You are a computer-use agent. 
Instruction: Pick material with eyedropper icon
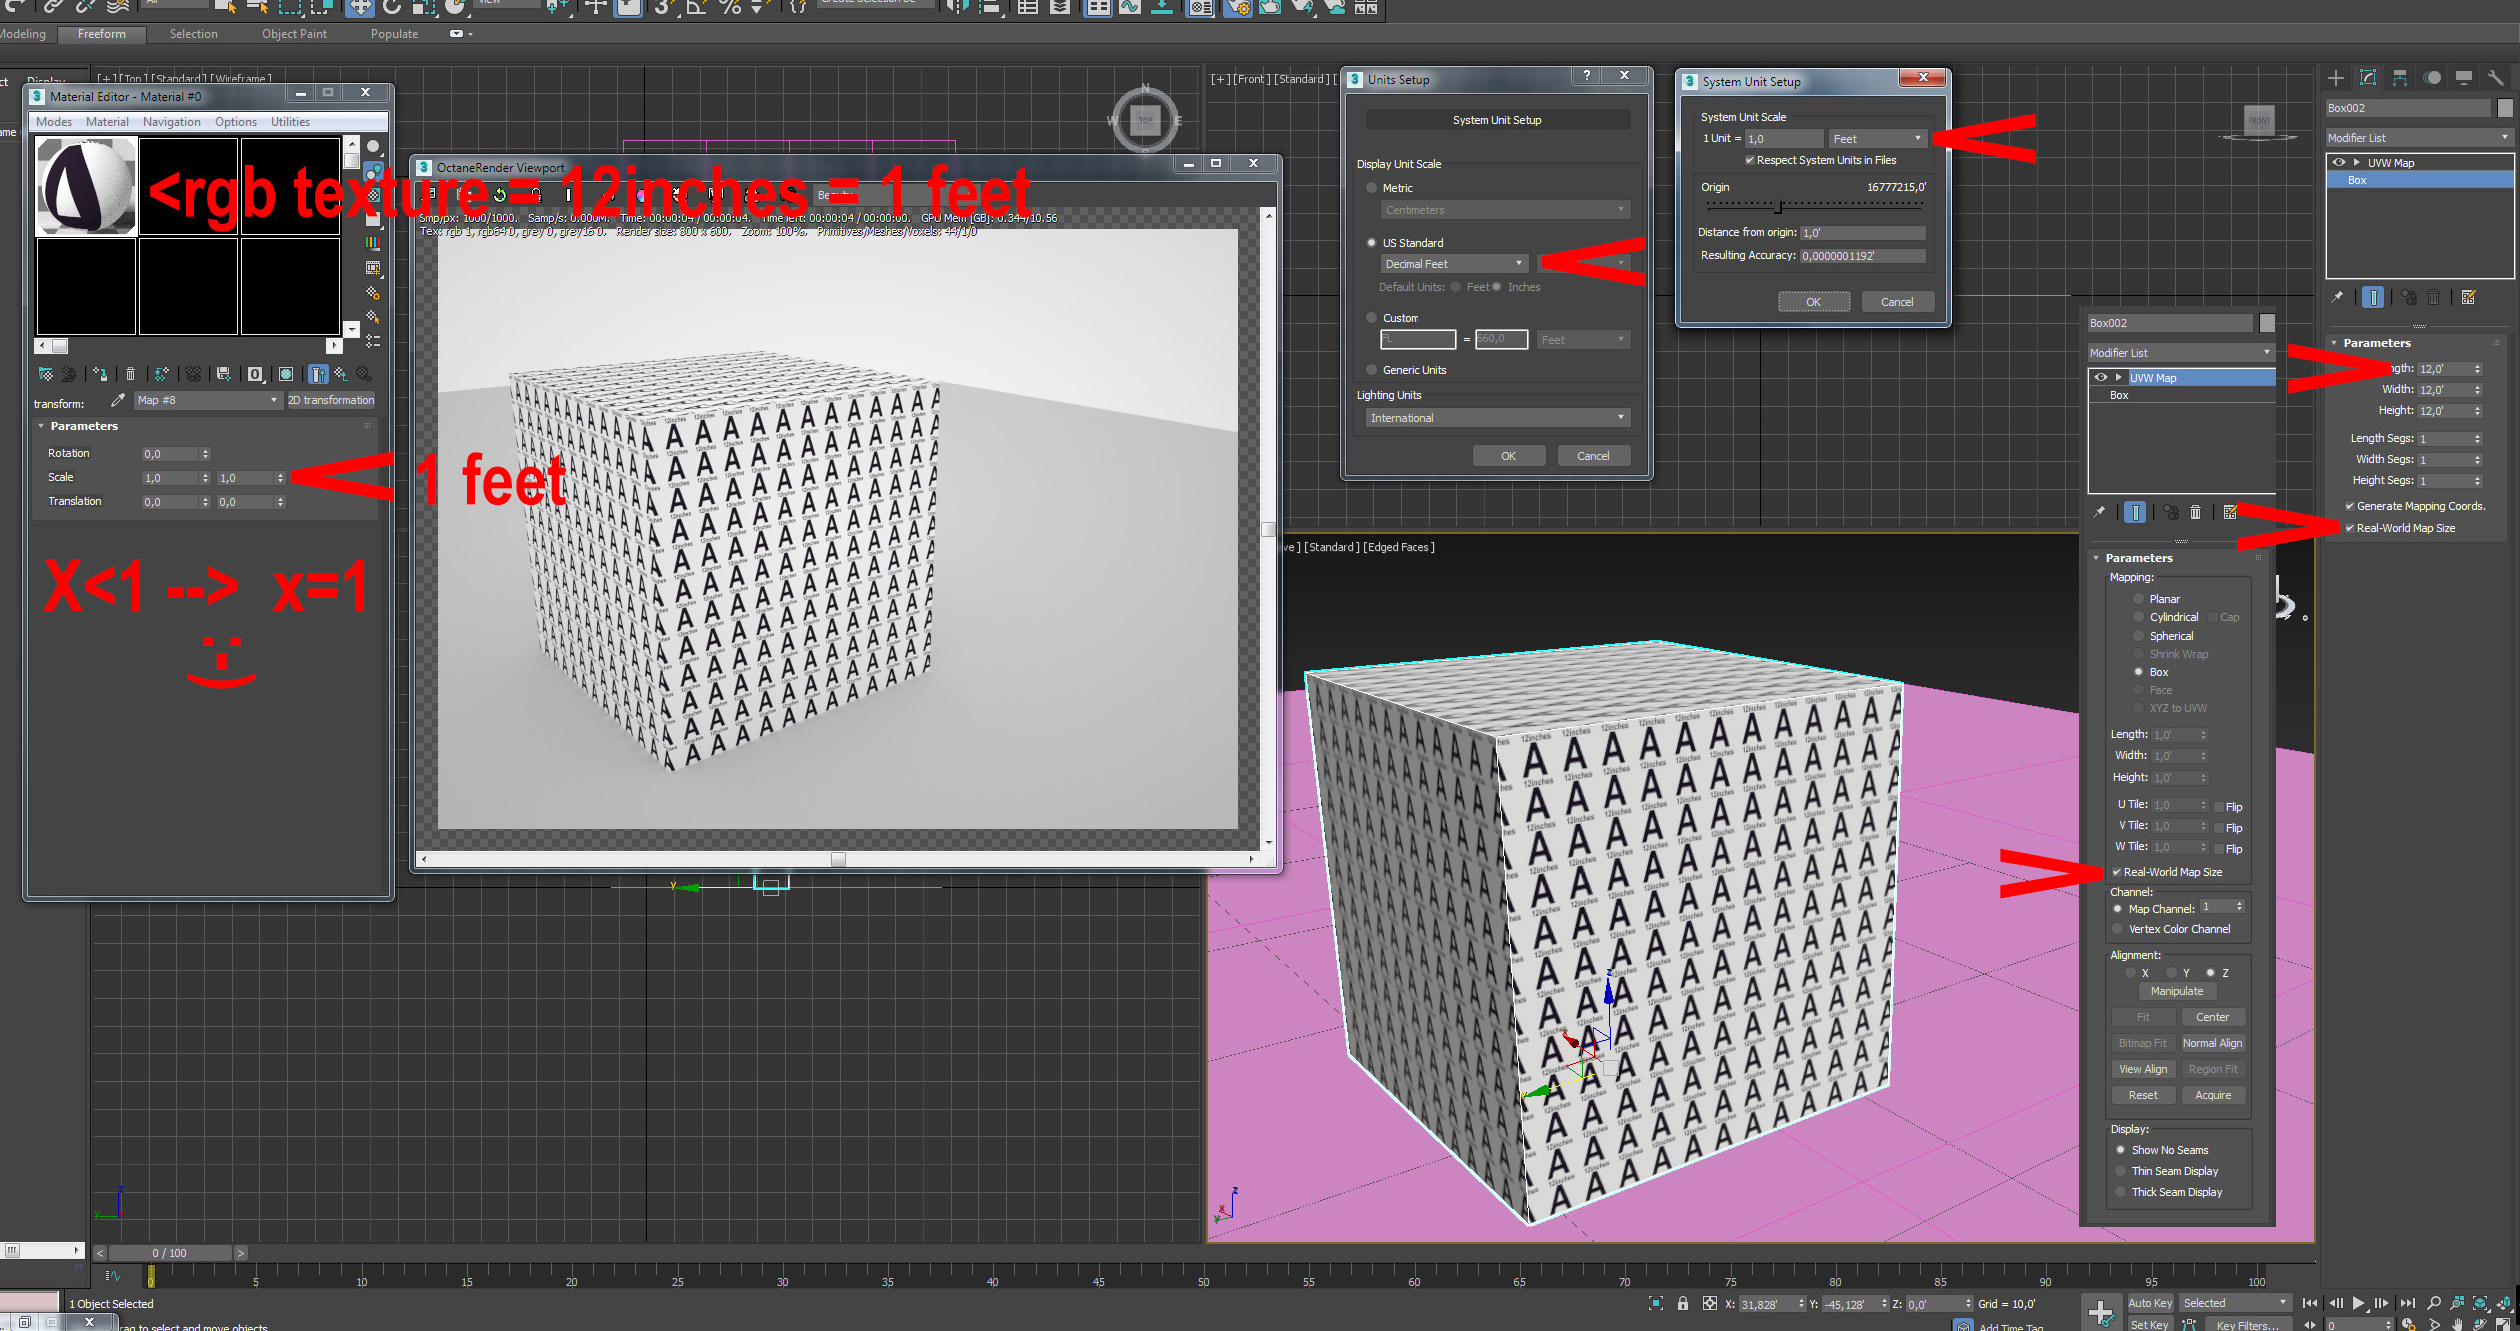[118, 400]
